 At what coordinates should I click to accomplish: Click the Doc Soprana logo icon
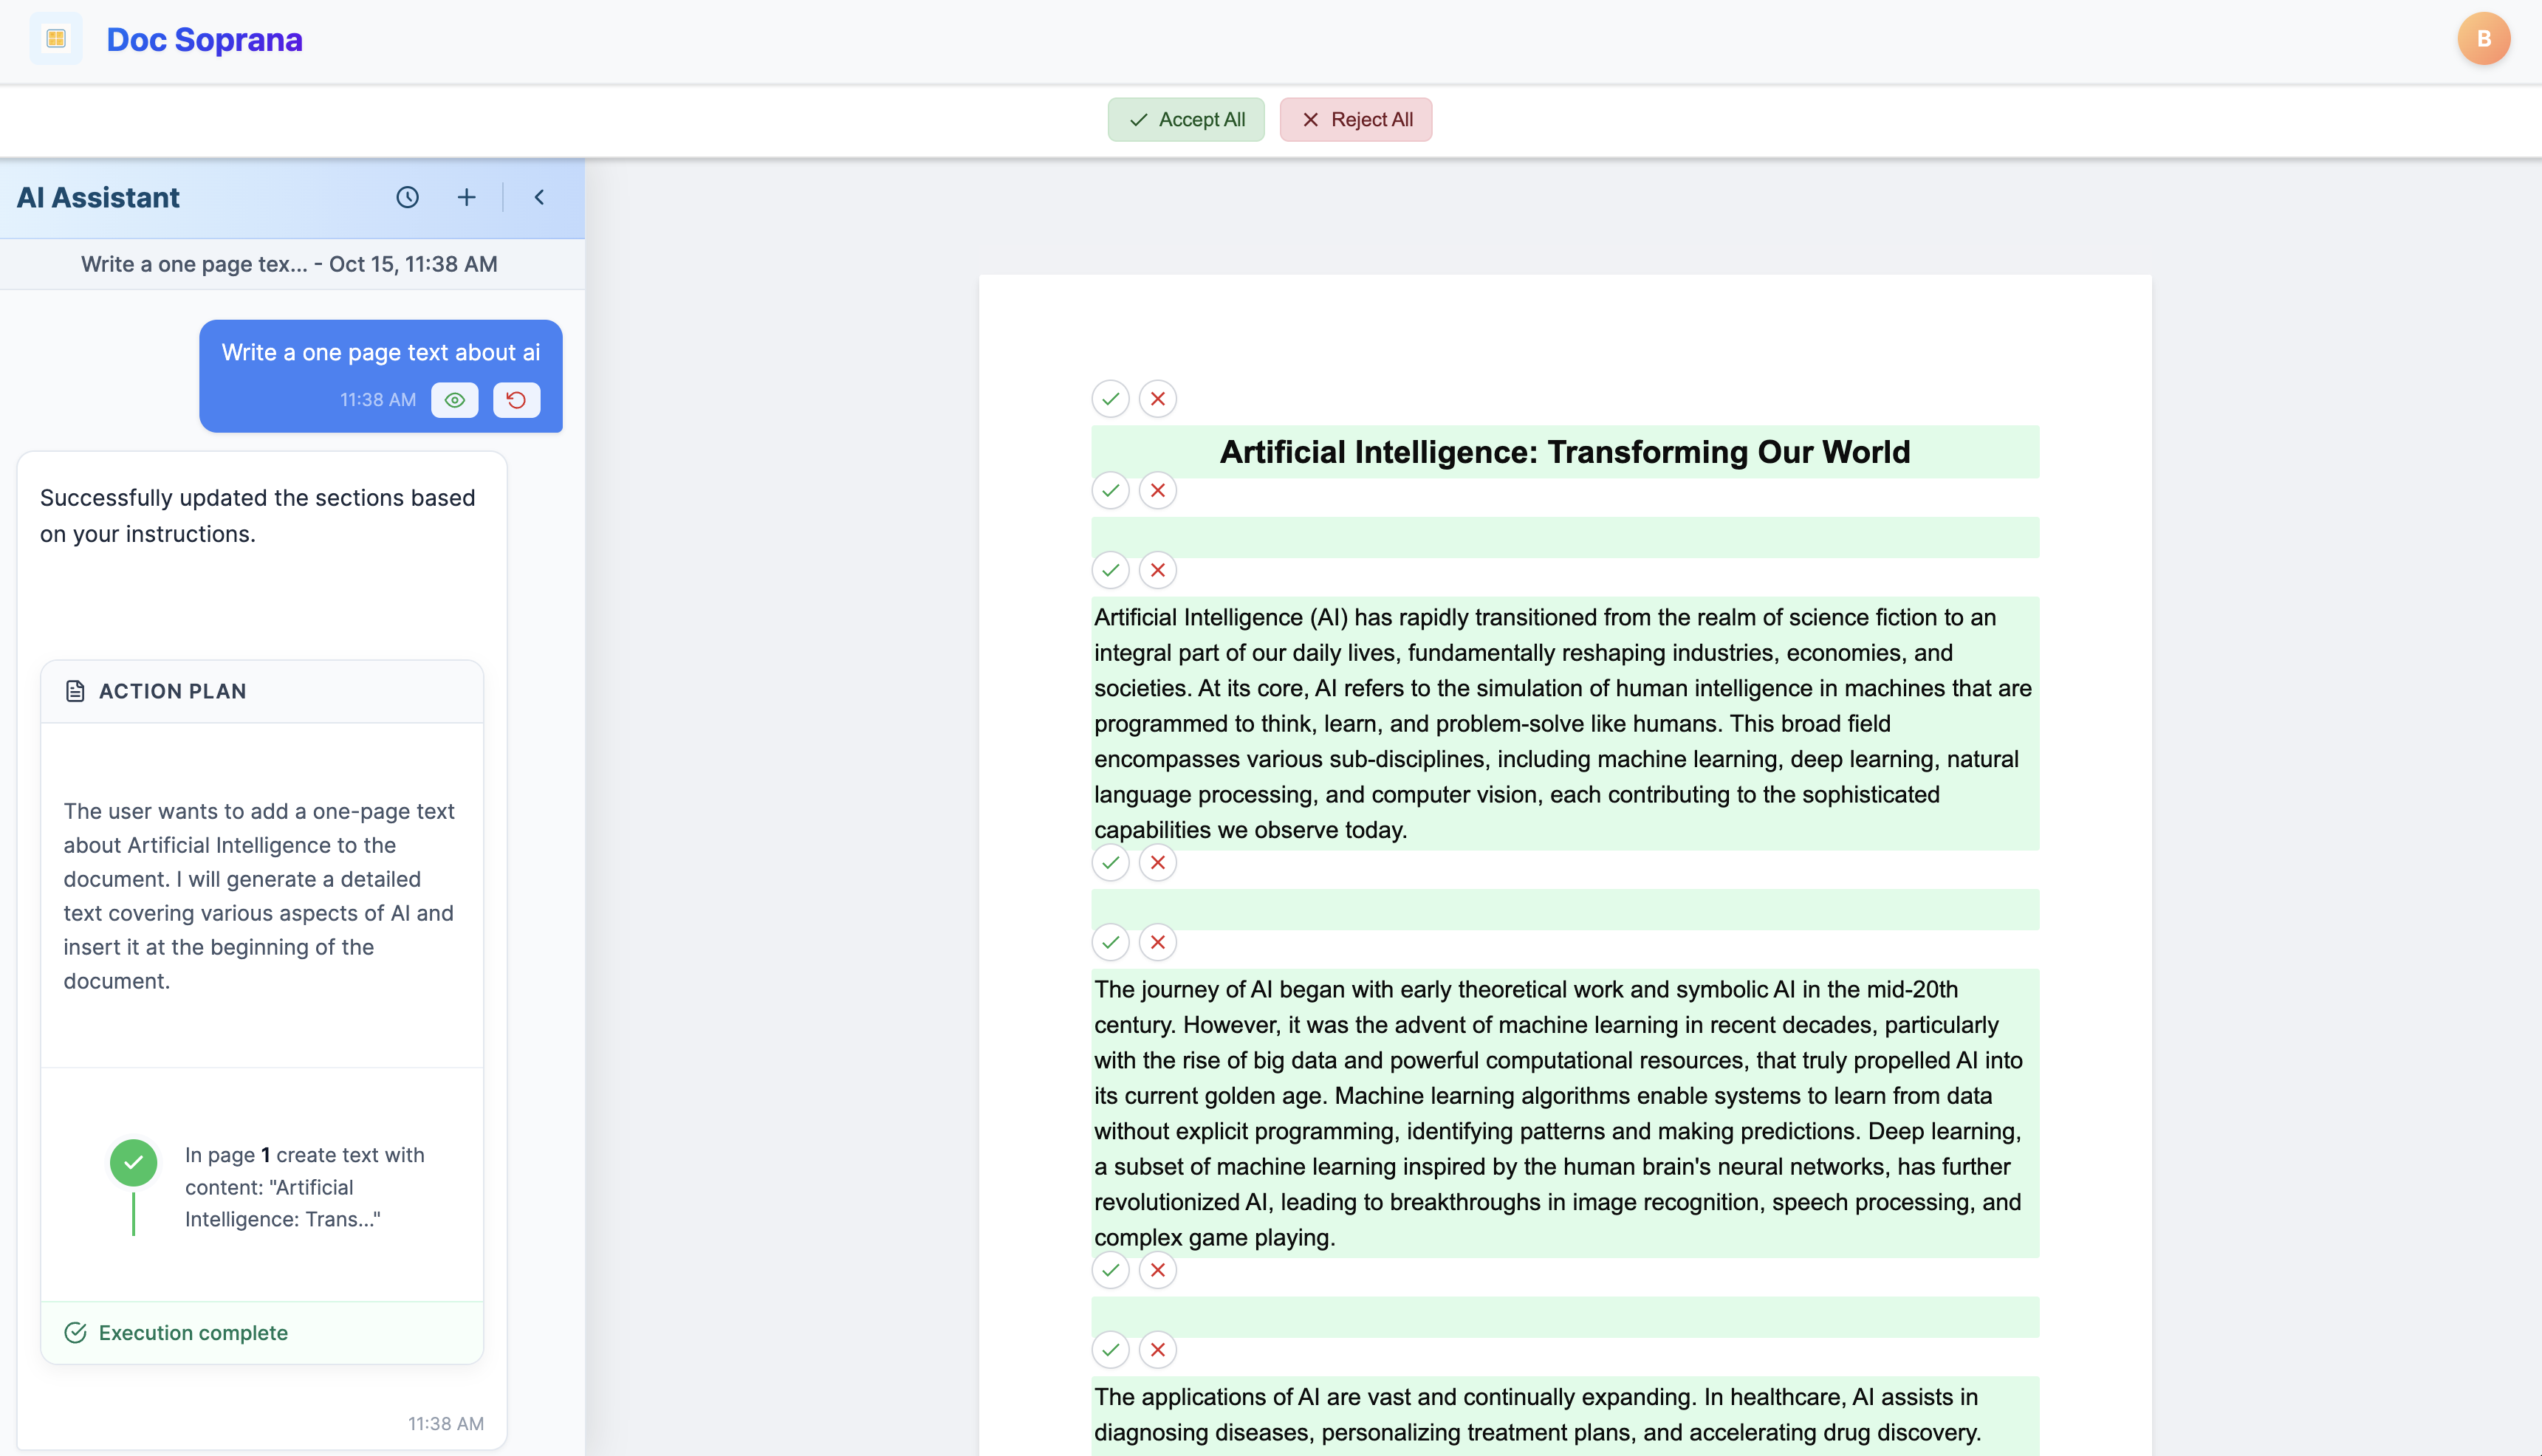56,39
